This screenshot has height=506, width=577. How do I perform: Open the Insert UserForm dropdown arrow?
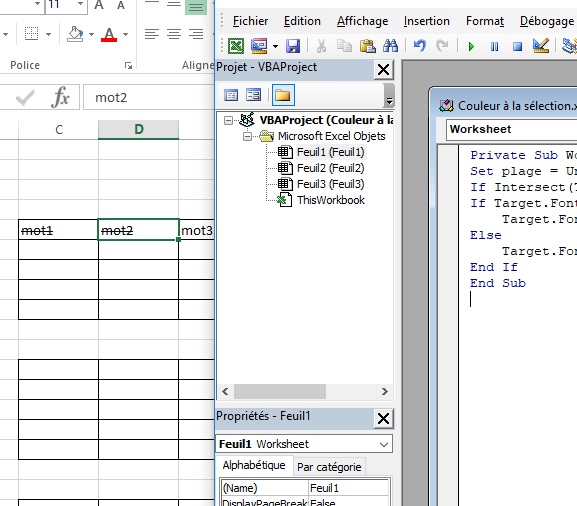(x=275, y=46)
